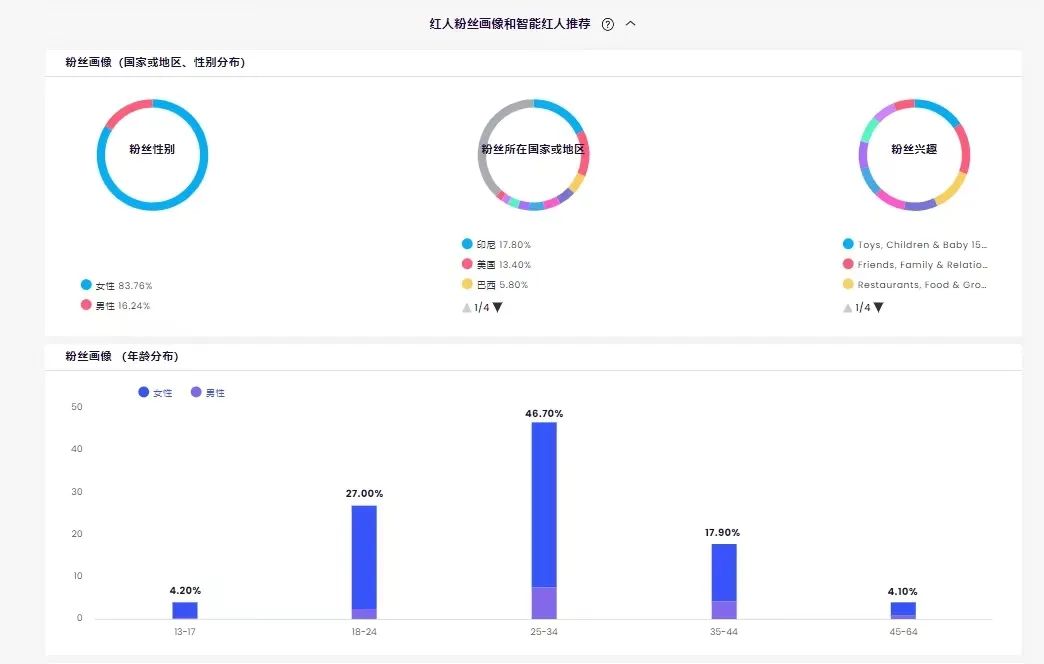Image resolution: width=1044 pixels, height=664 pixels.
Task: Toggle 巴西 5.80% country legend item
Action: pyautogui.click(x=495, y=284)
